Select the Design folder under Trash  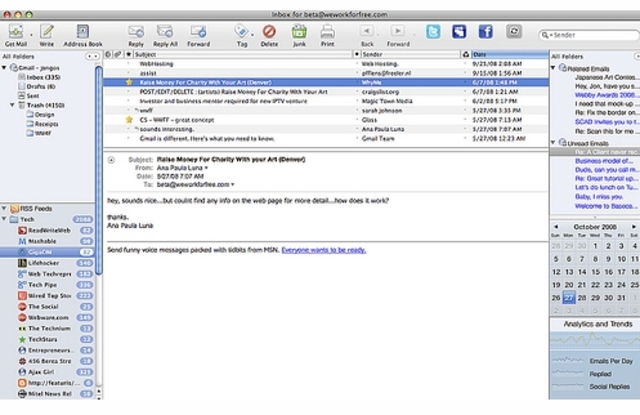[40, 115]
